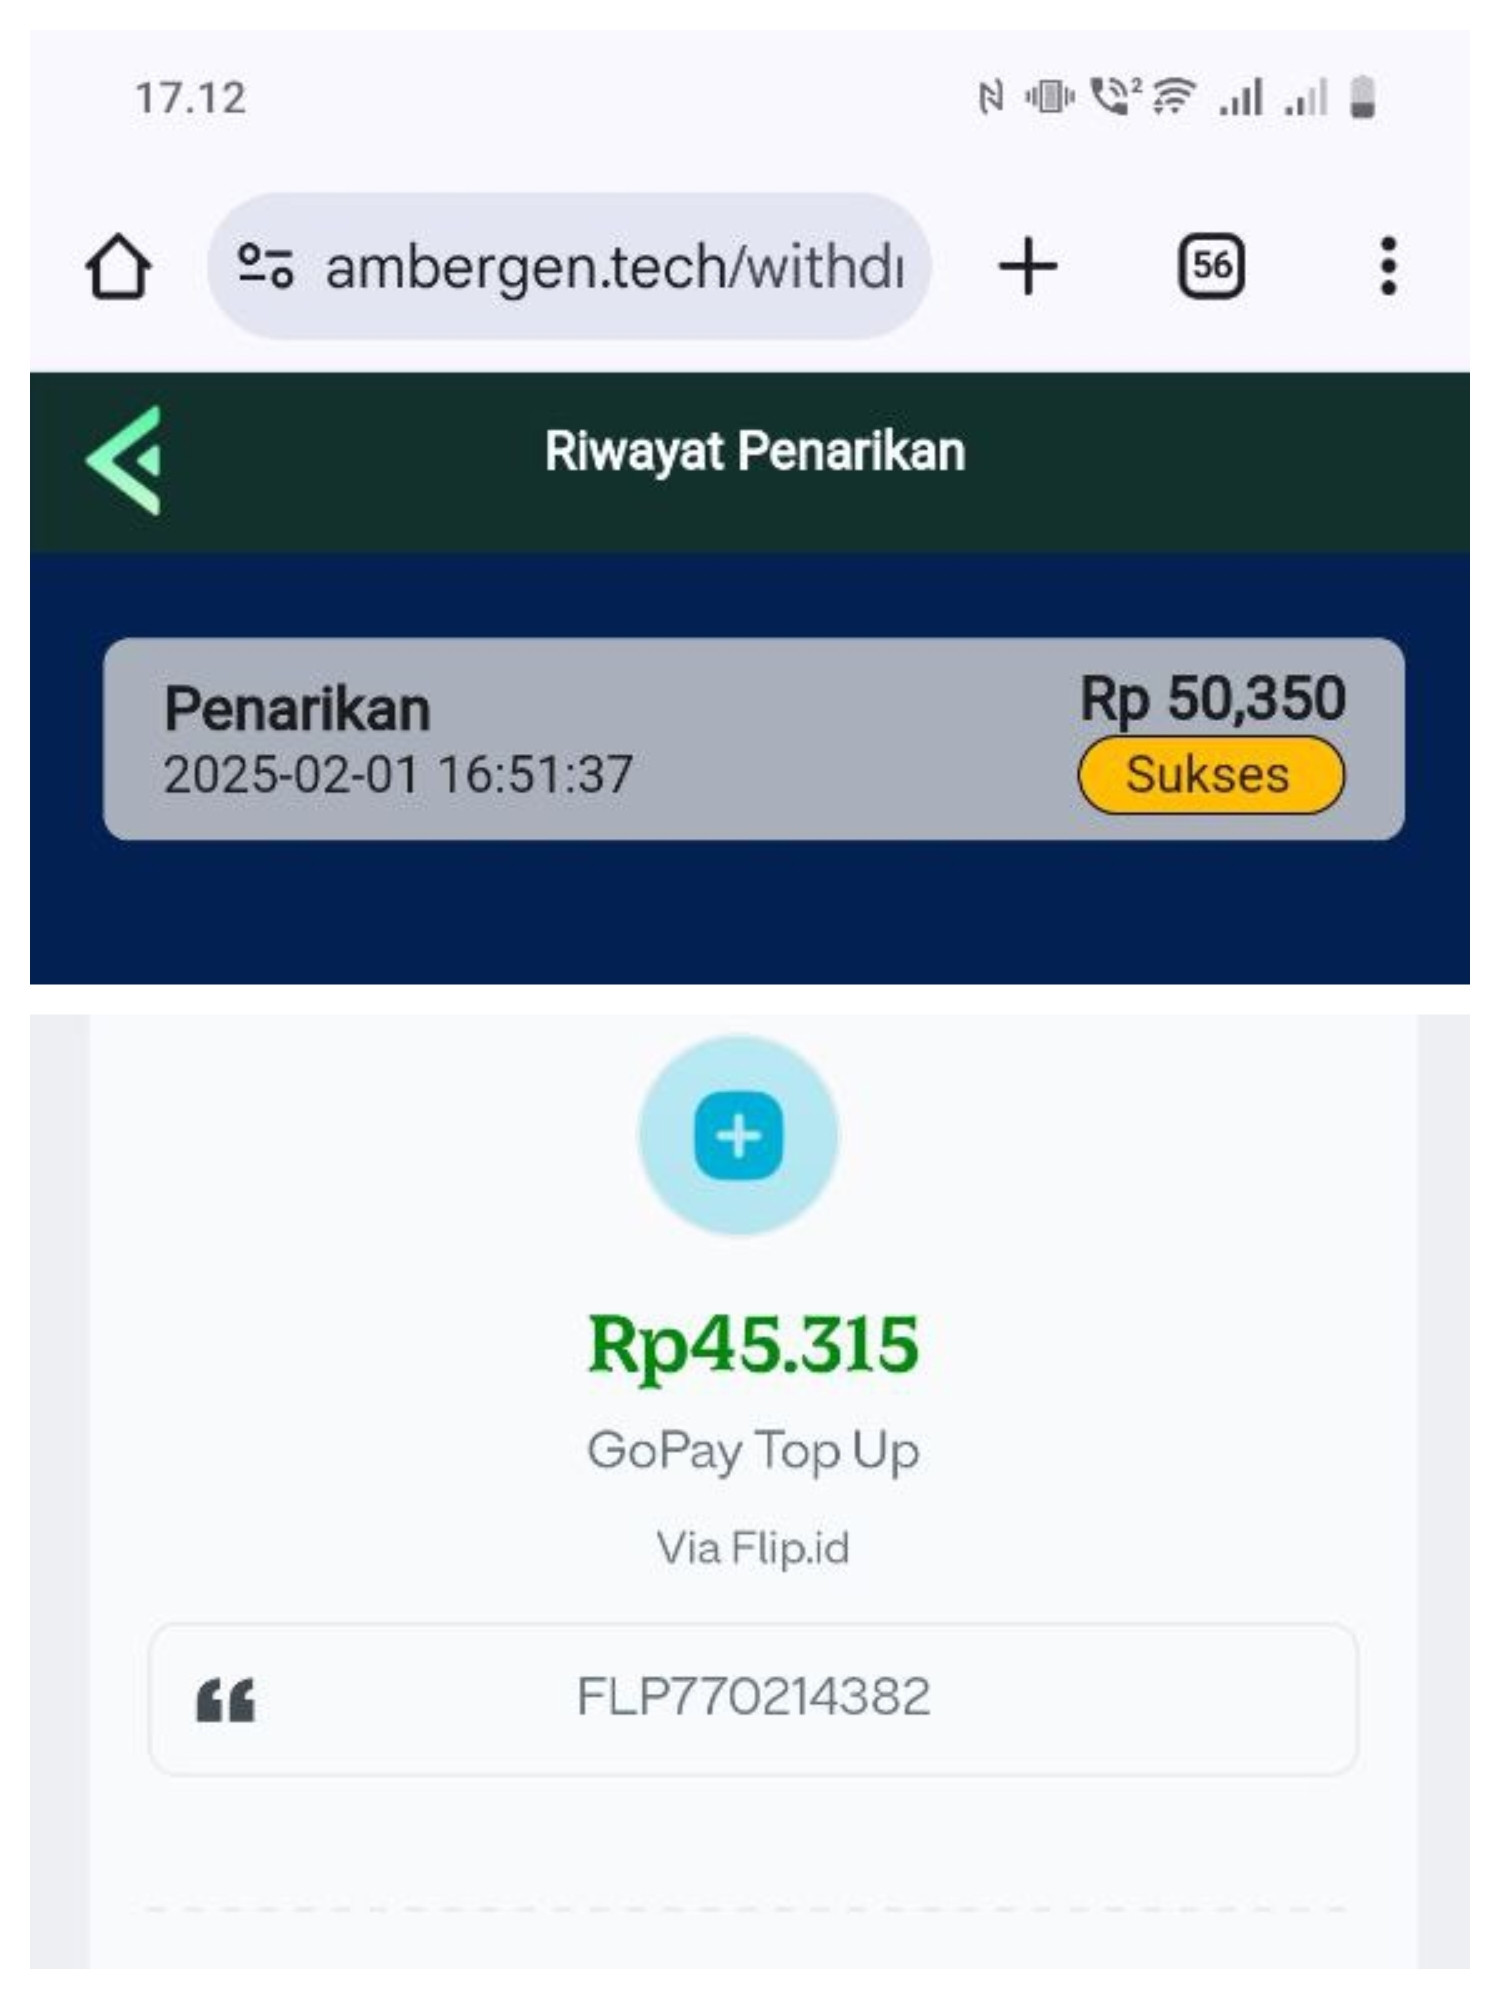Open the browser three-dot menu

(x=1388, y=266)
